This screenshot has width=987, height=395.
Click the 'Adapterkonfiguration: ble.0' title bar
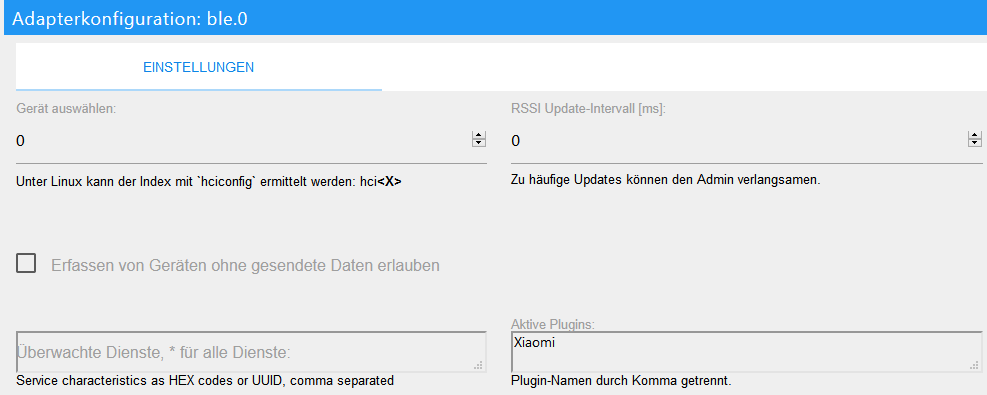495,18
